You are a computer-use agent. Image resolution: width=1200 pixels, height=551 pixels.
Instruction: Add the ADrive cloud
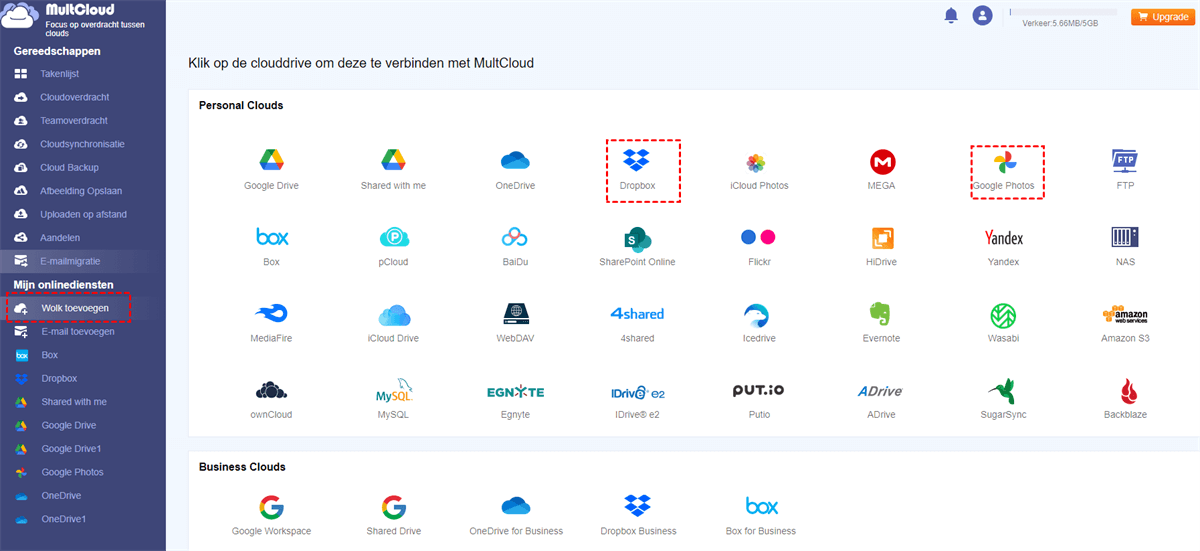[882, 391]
